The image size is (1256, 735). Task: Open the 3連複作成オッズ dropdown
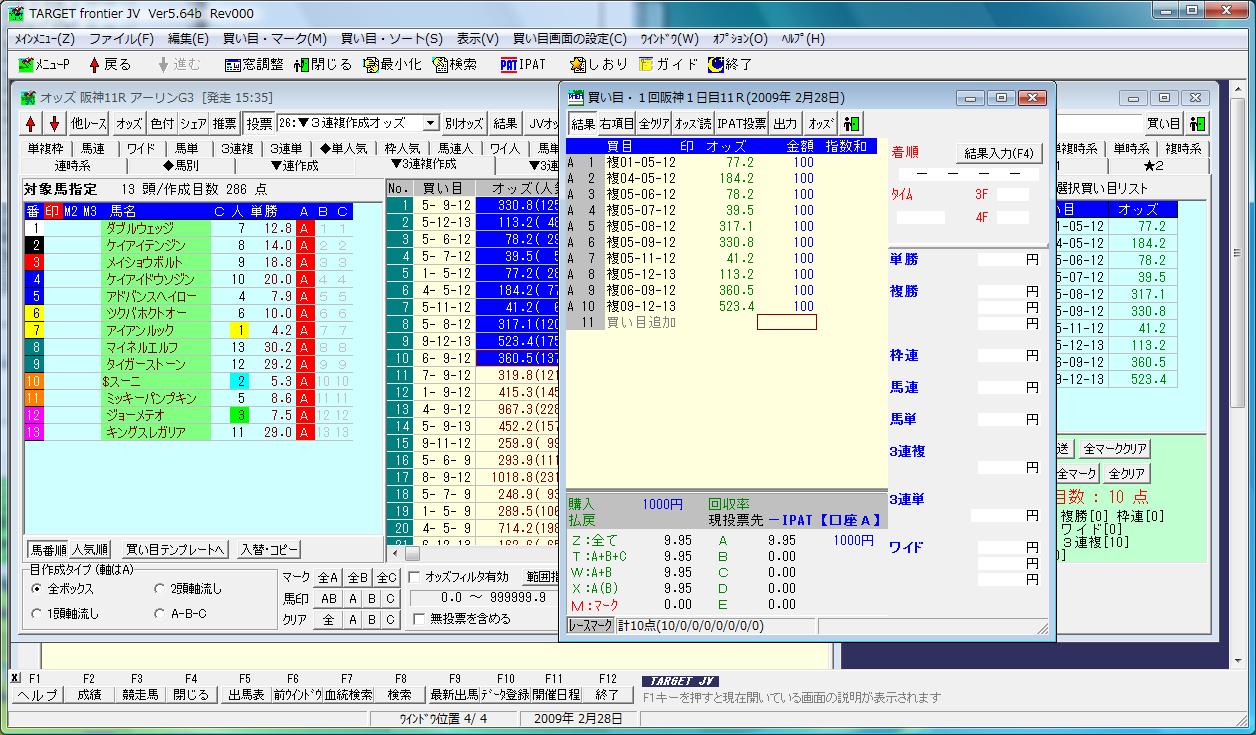(x=431, y=124)
